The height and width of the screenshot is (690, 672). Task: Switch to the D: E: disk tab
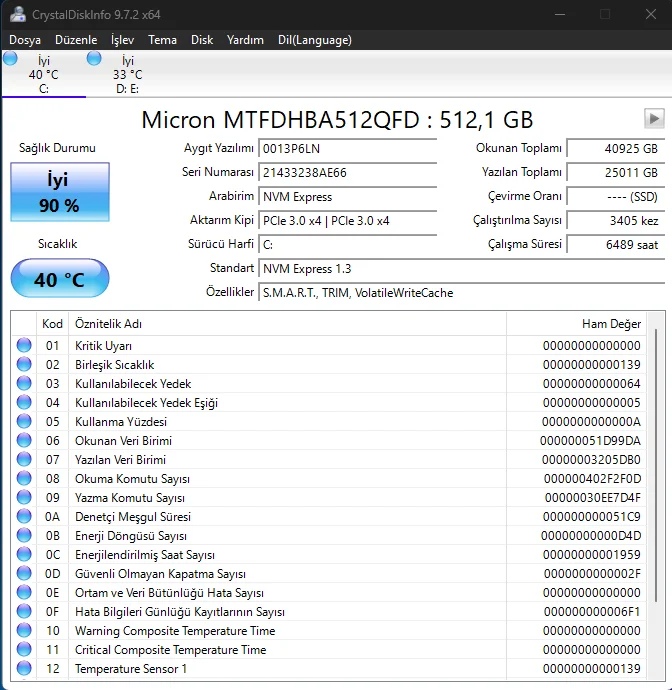(127, 75)
